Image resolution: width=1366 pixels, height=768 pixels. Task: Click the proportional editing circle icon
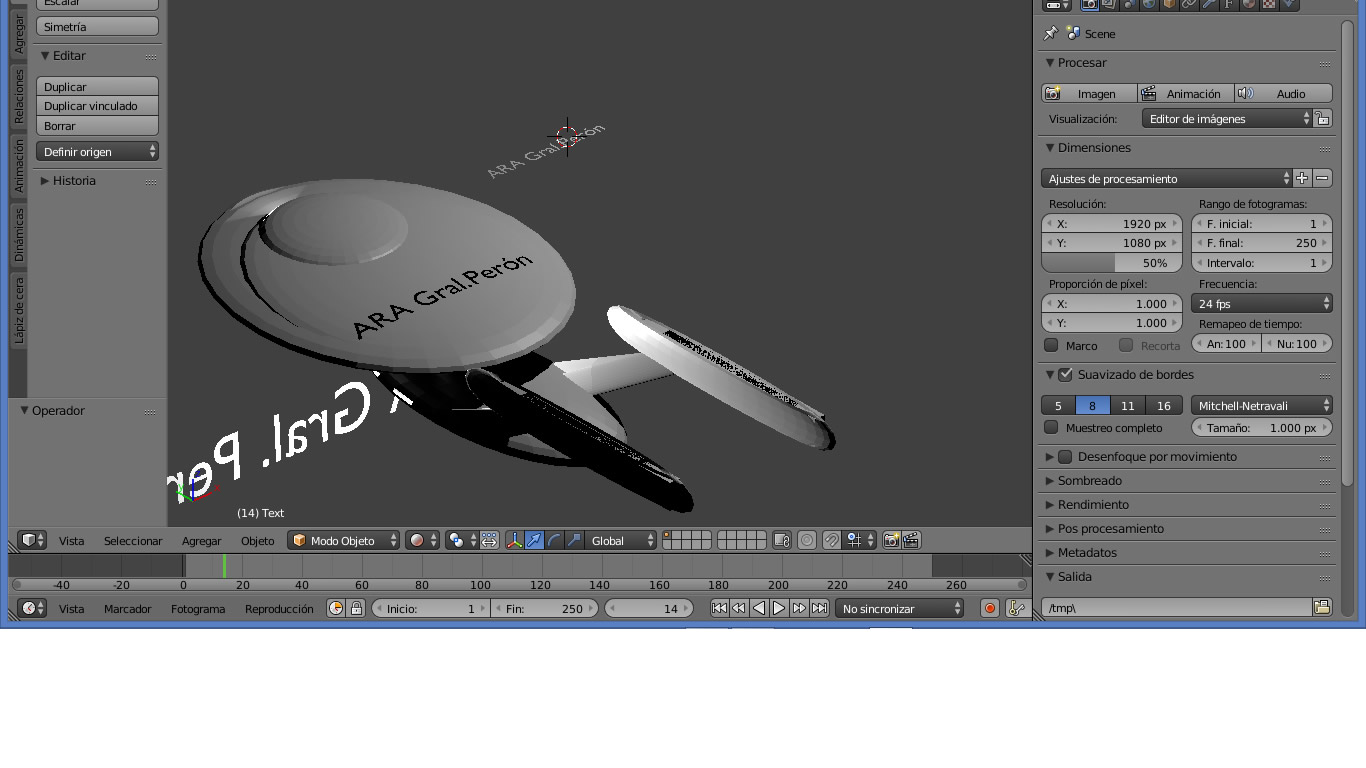(807, 540)
